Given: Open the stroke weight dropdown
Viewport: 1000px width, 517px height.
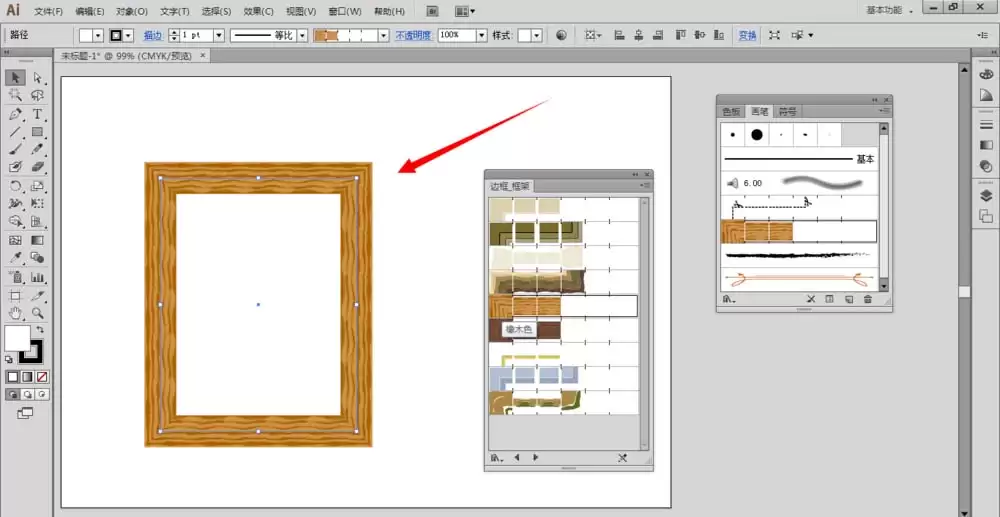Looking at the screenshot, I should click(219, 36).
